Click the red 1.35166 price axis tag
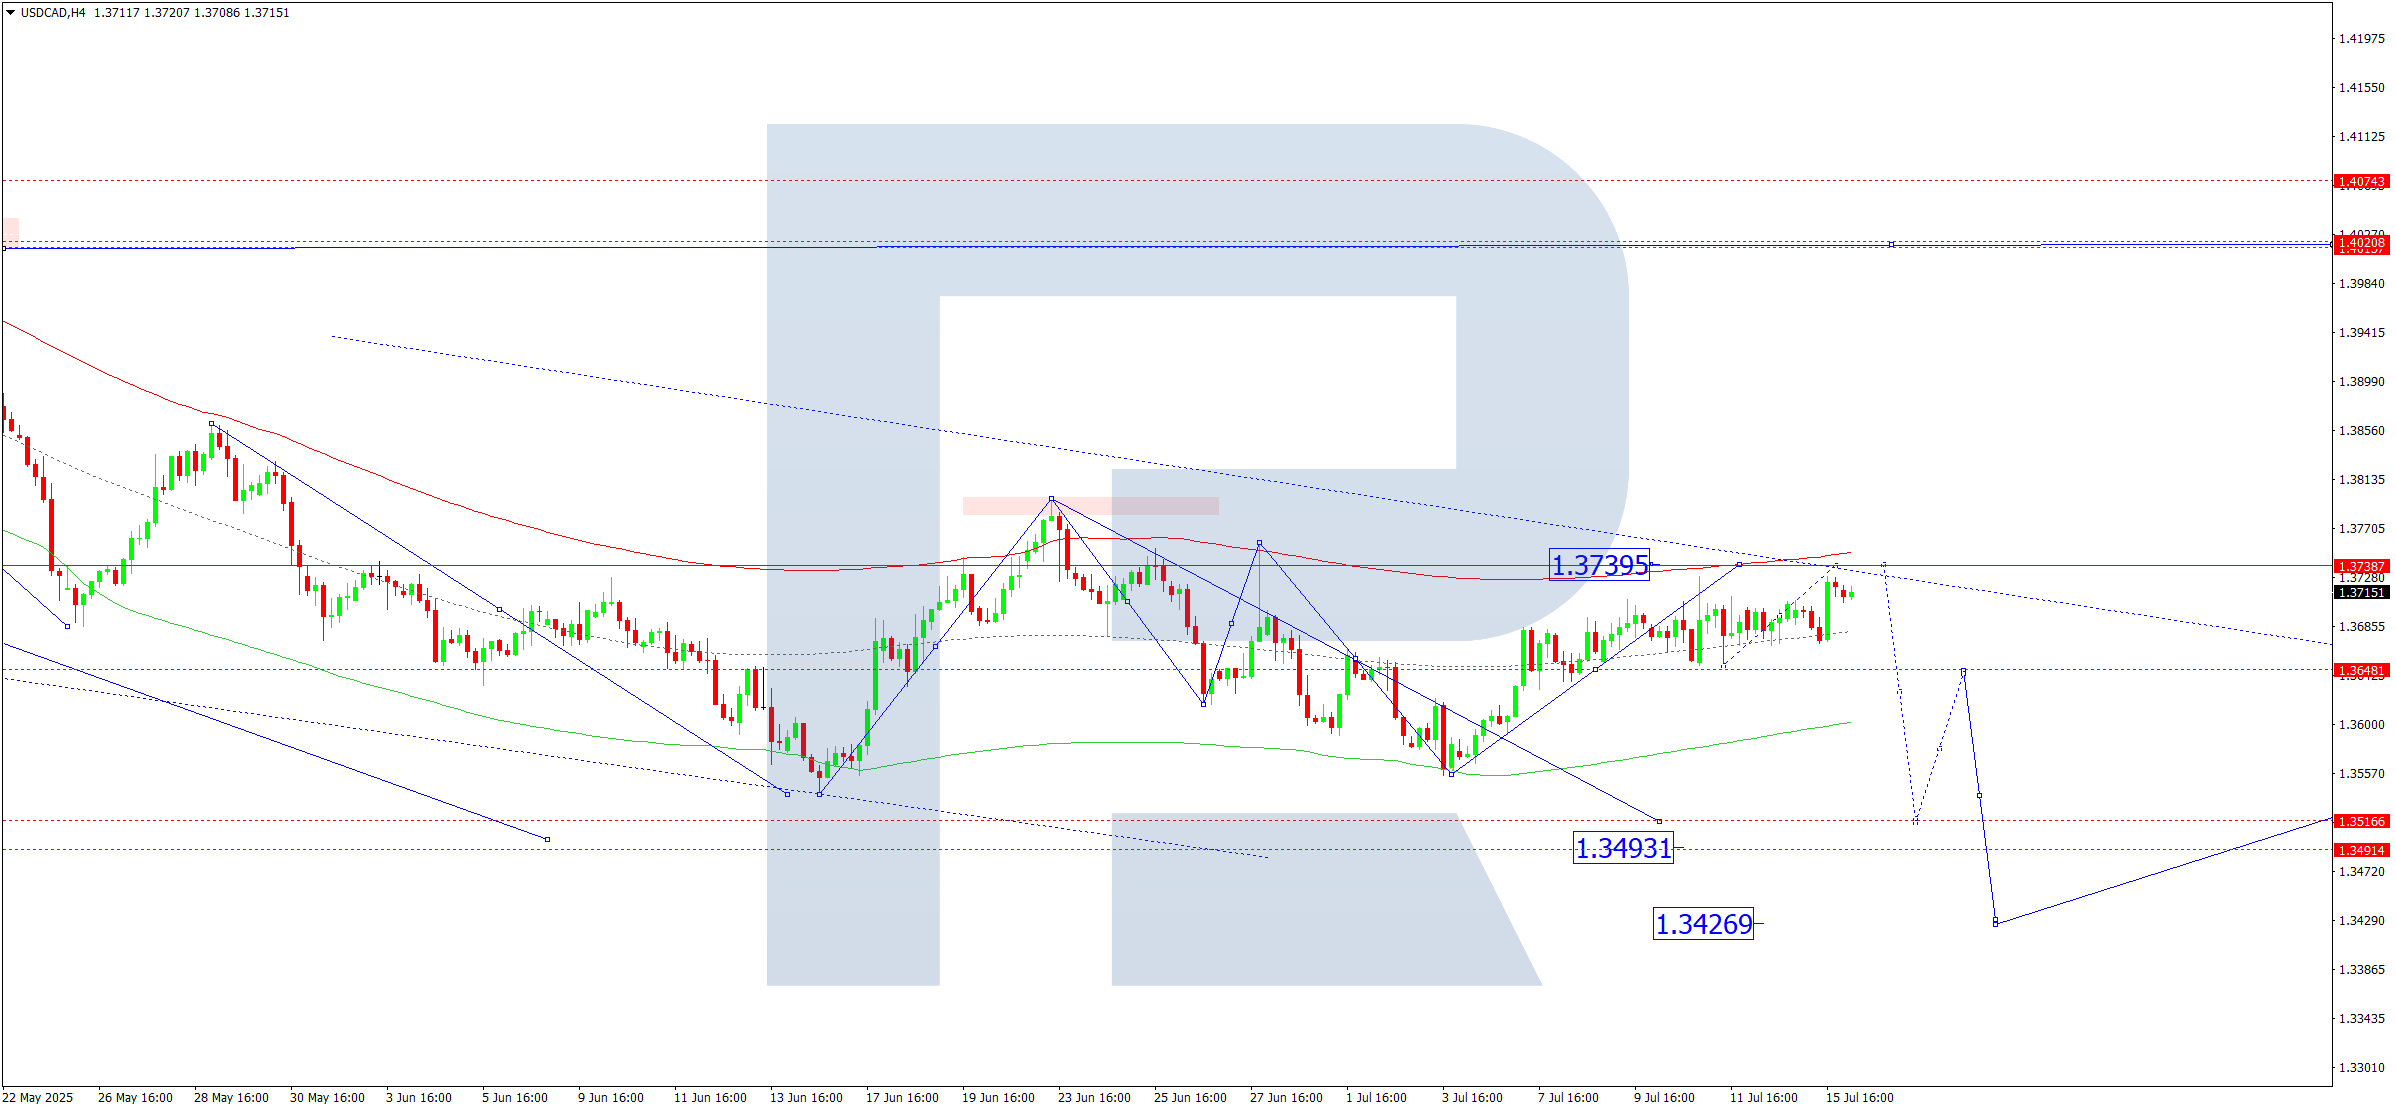 2361,821
